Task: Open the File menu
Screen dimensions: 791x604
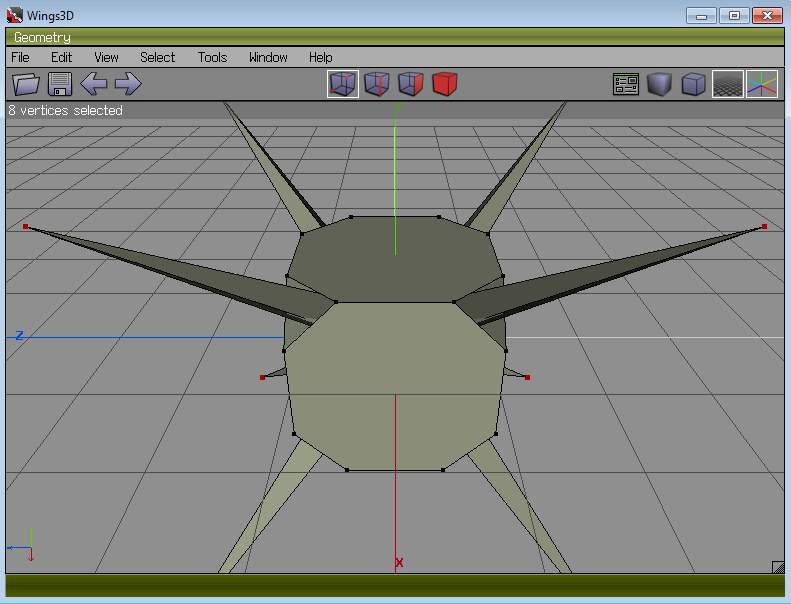Action: (x=20, y=57)
